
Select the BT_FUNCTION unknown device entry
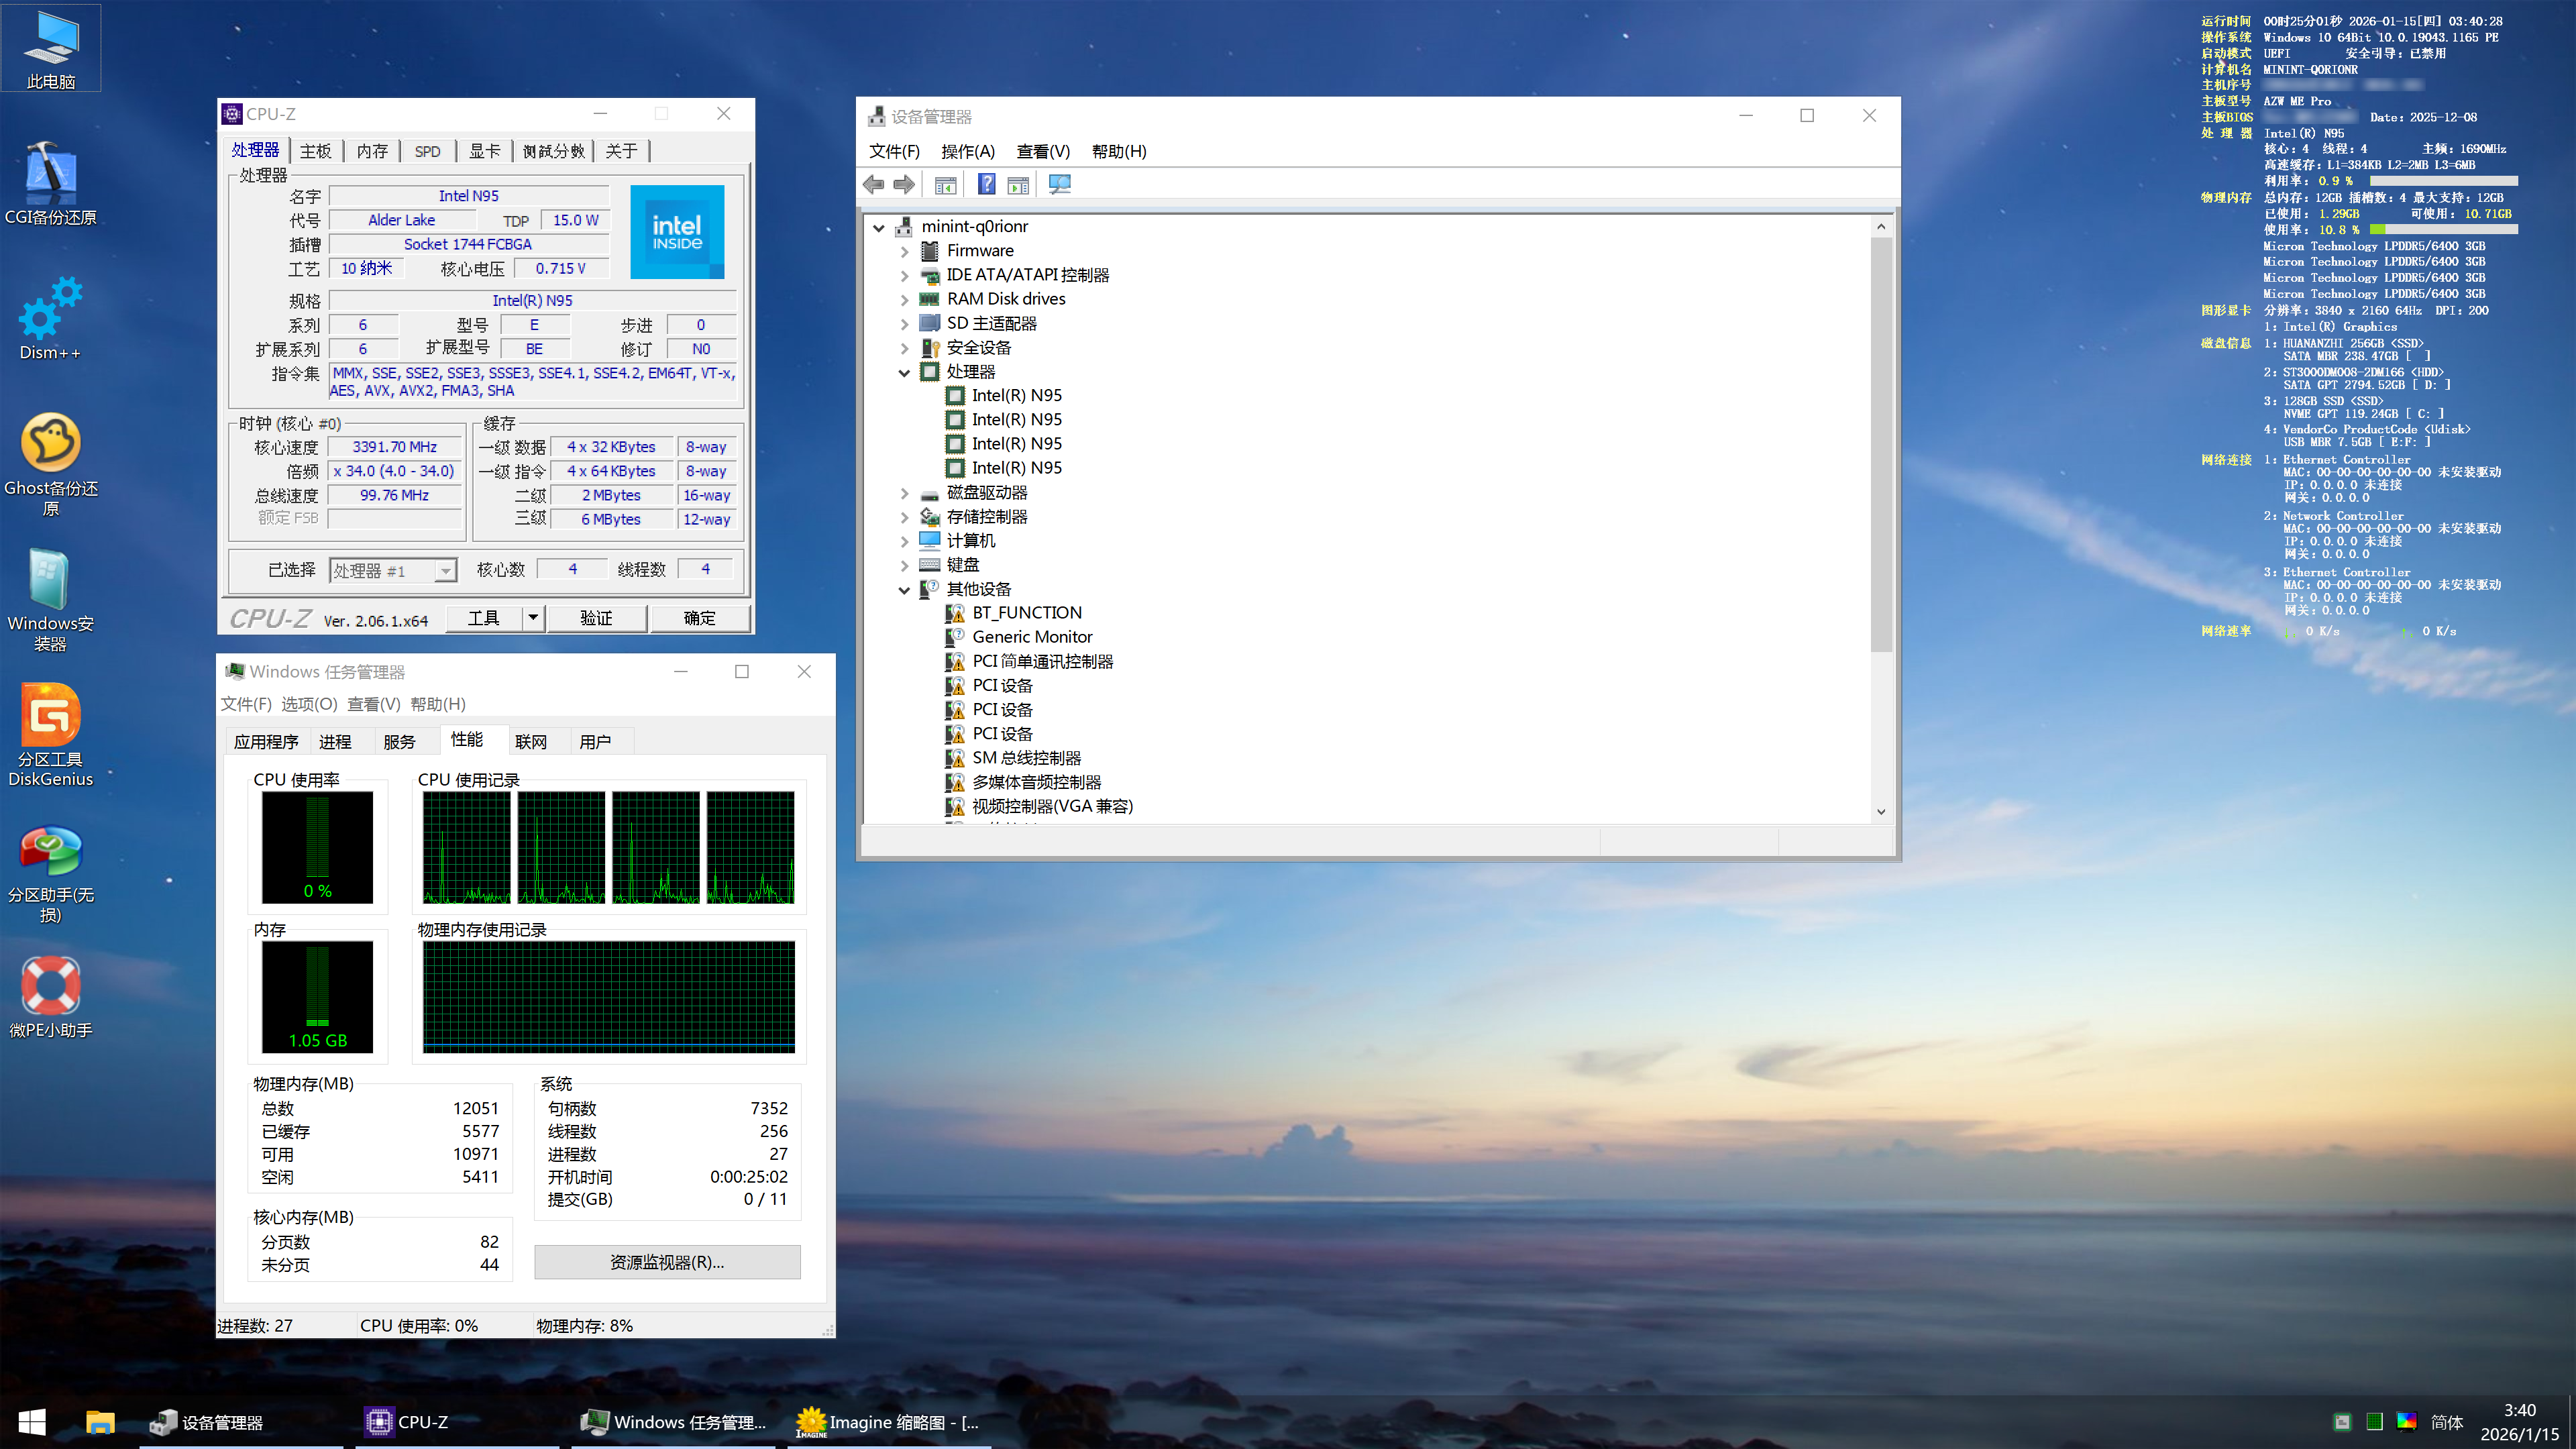1026,612
